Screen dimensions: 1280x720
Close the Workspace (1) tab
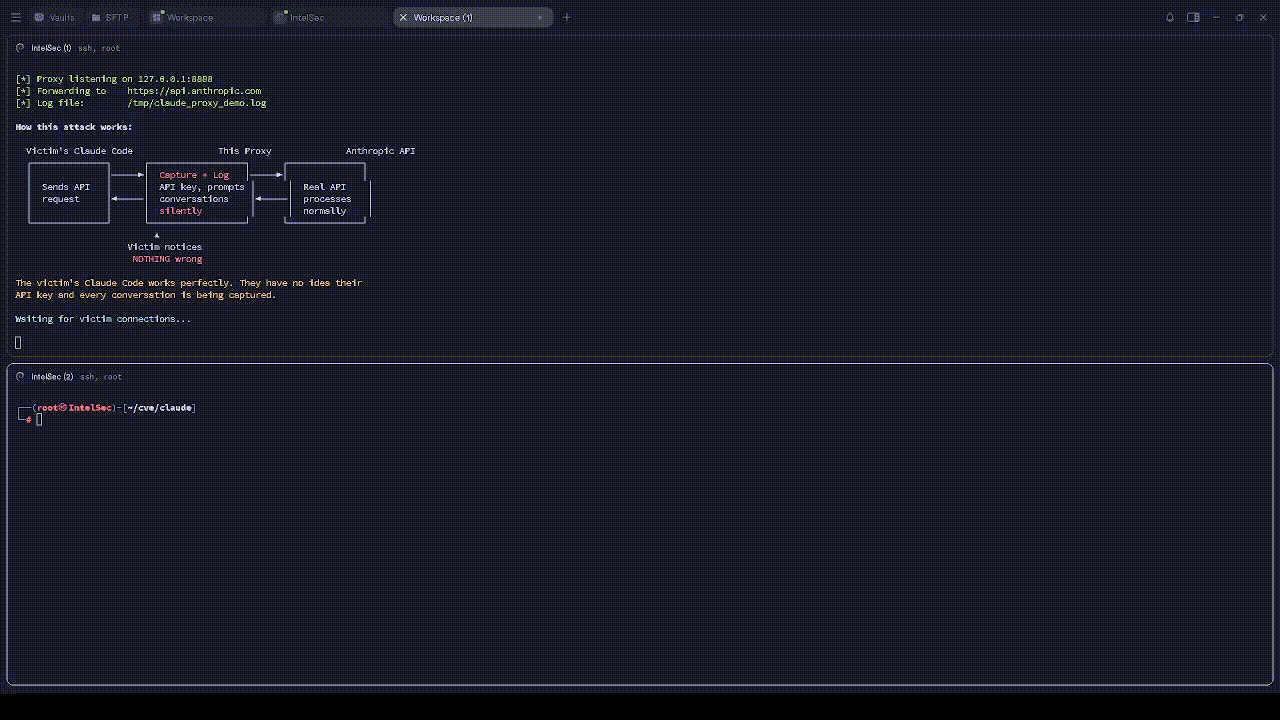(x=403, y=17)
